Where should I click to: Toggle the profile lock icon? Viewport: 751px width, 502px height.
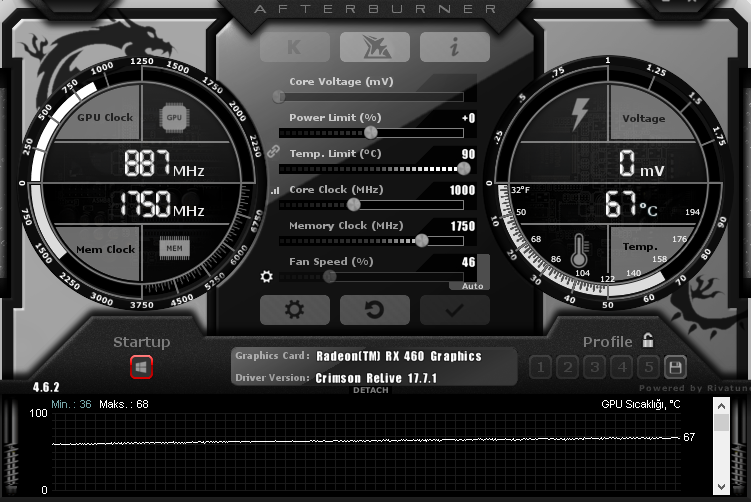648,340
